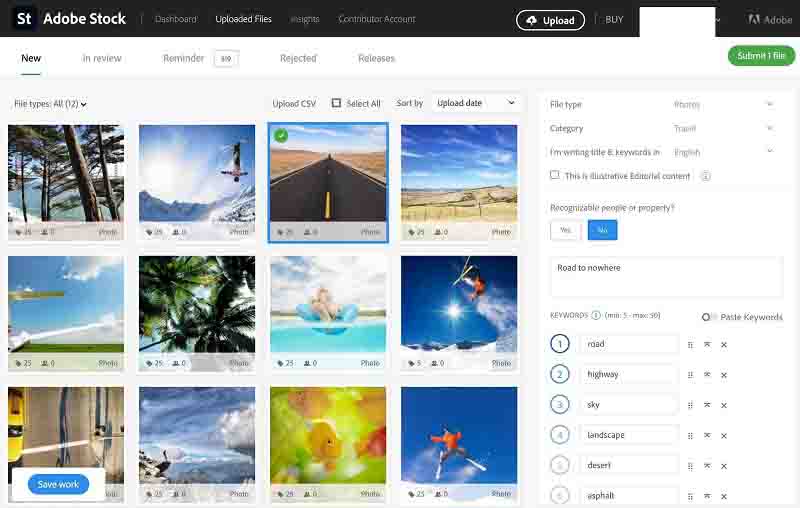800x508 pixels.
Task: Click the Adobe Stock St logo
Action: point(26,19)
